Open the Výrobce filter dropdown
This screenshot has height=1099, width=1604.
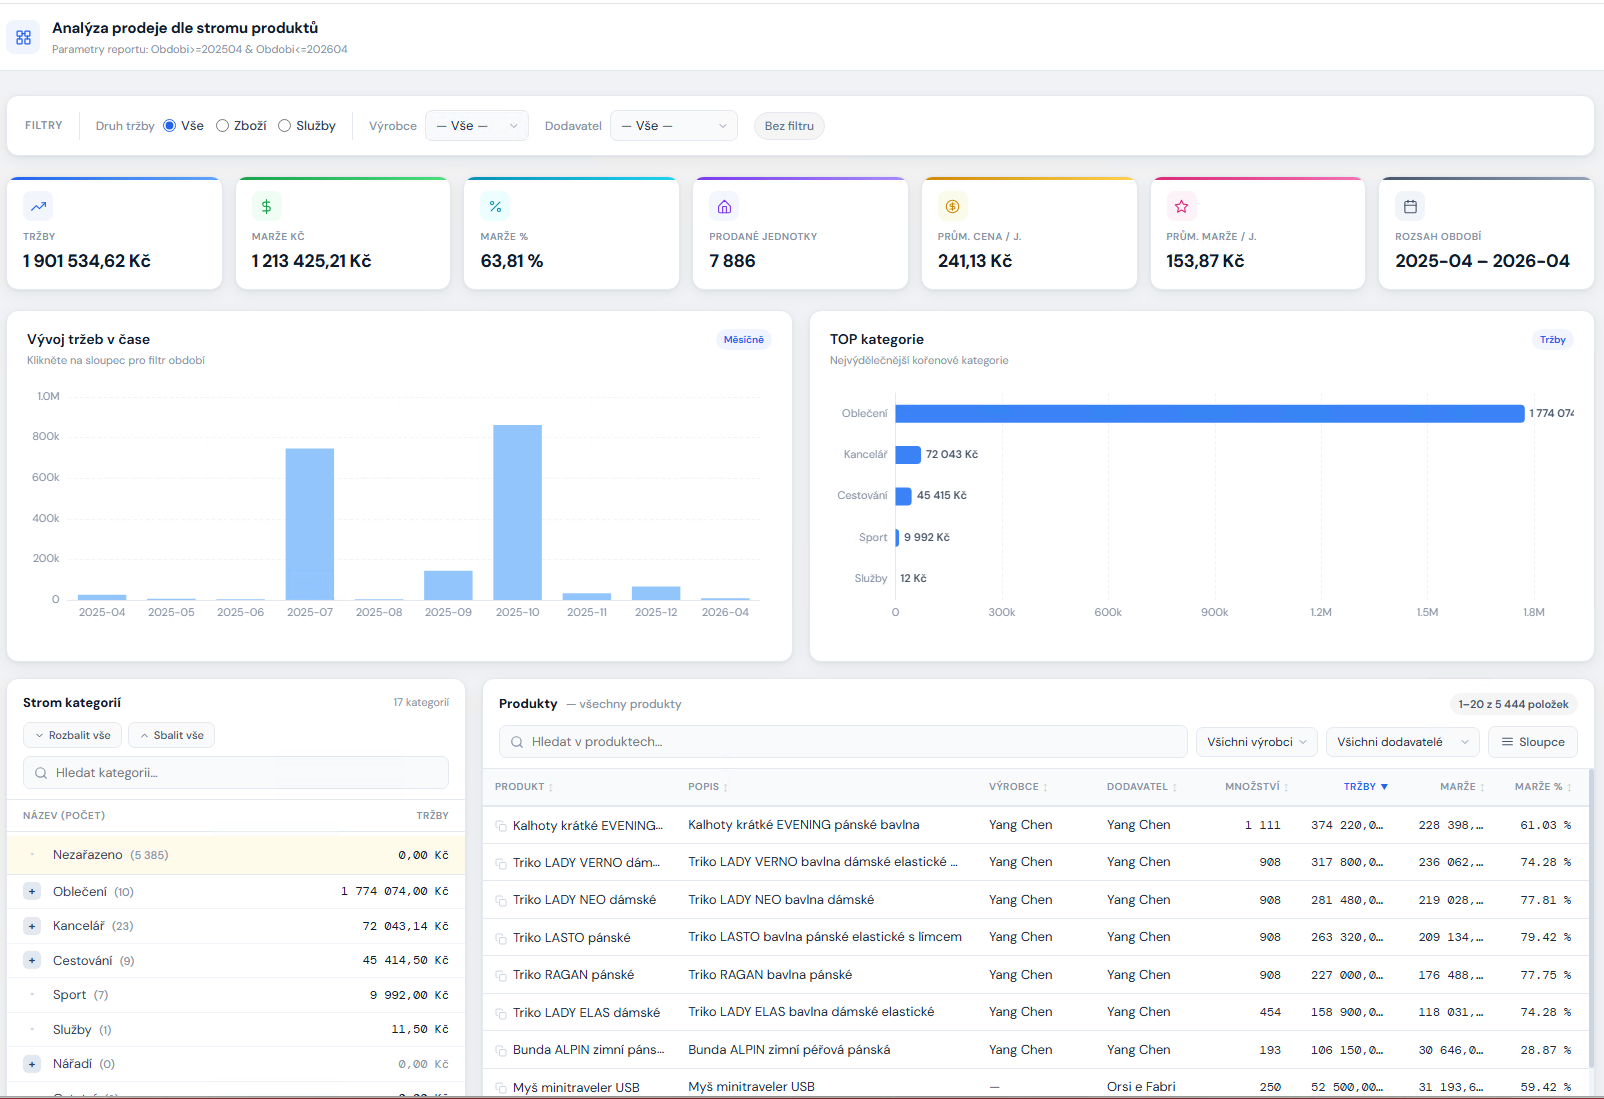click(x=476, y=126)
